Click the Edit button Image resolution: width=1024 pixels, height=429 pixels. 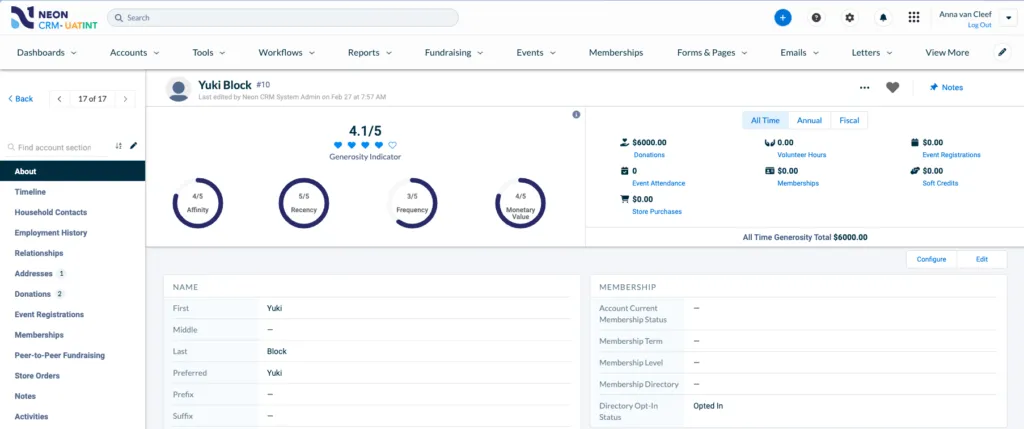point(982,259)
